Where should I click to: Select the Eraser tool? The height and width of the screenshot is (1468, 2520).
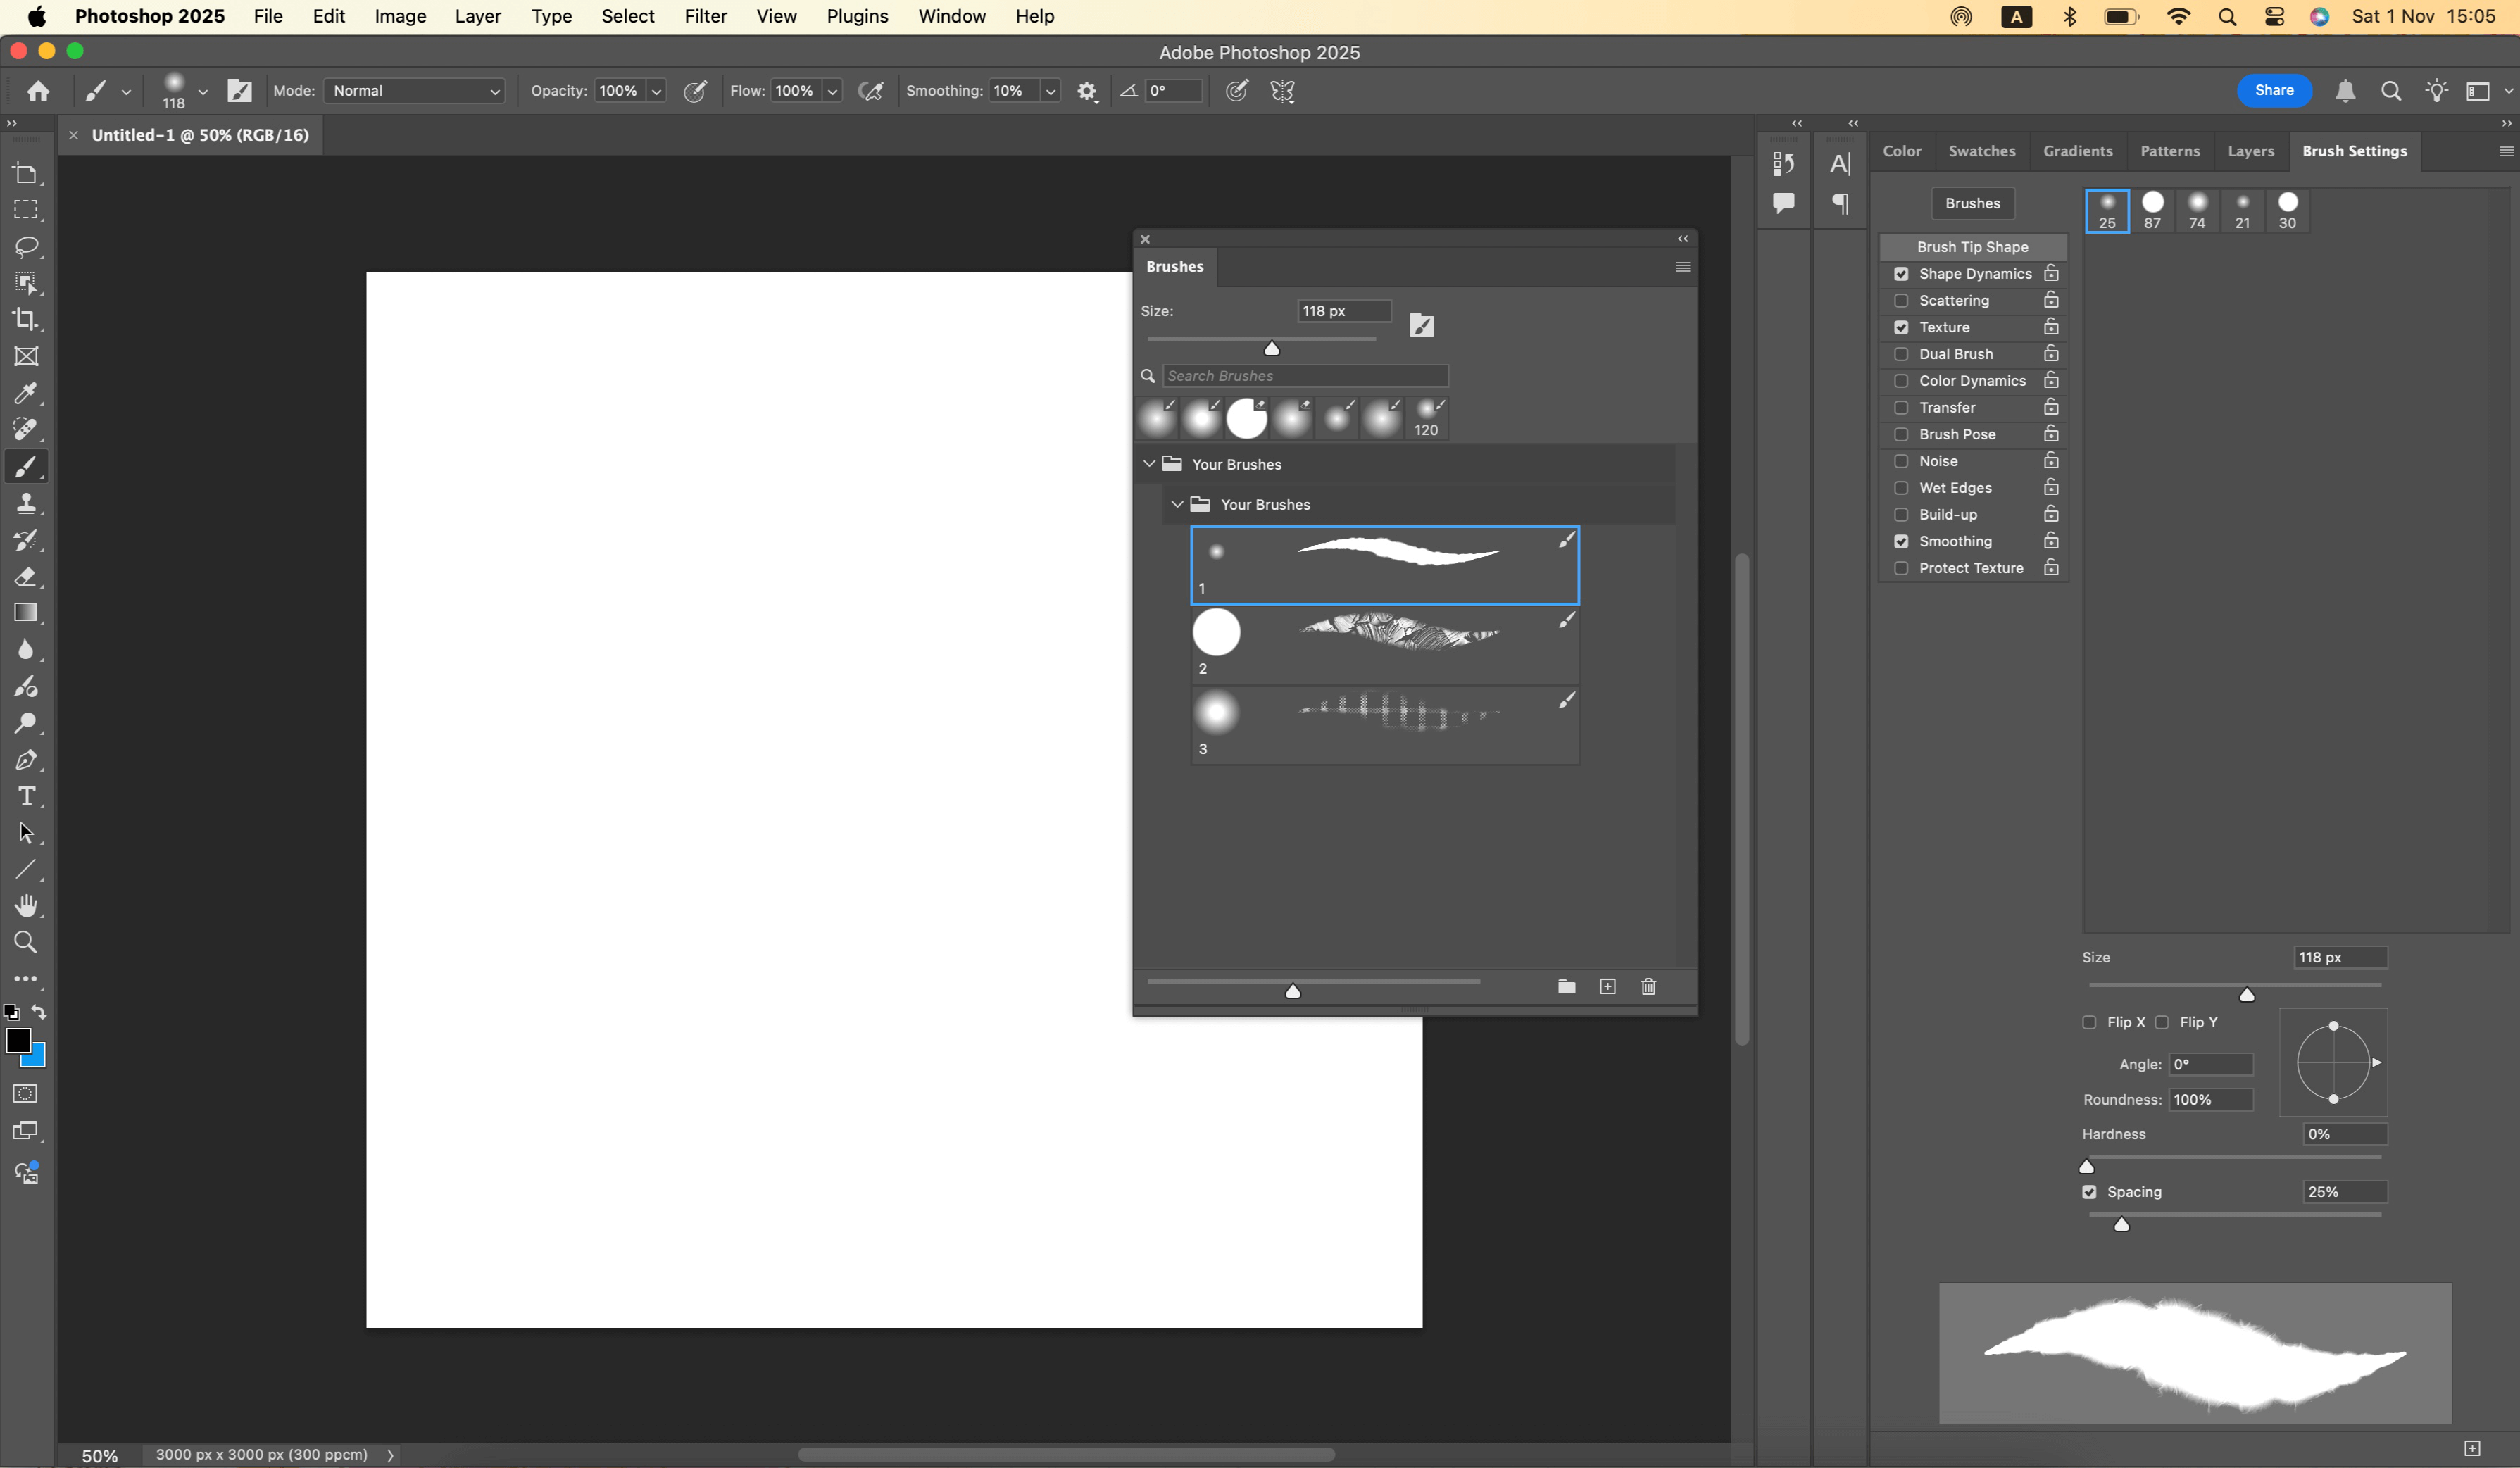[x=26, y=577]
